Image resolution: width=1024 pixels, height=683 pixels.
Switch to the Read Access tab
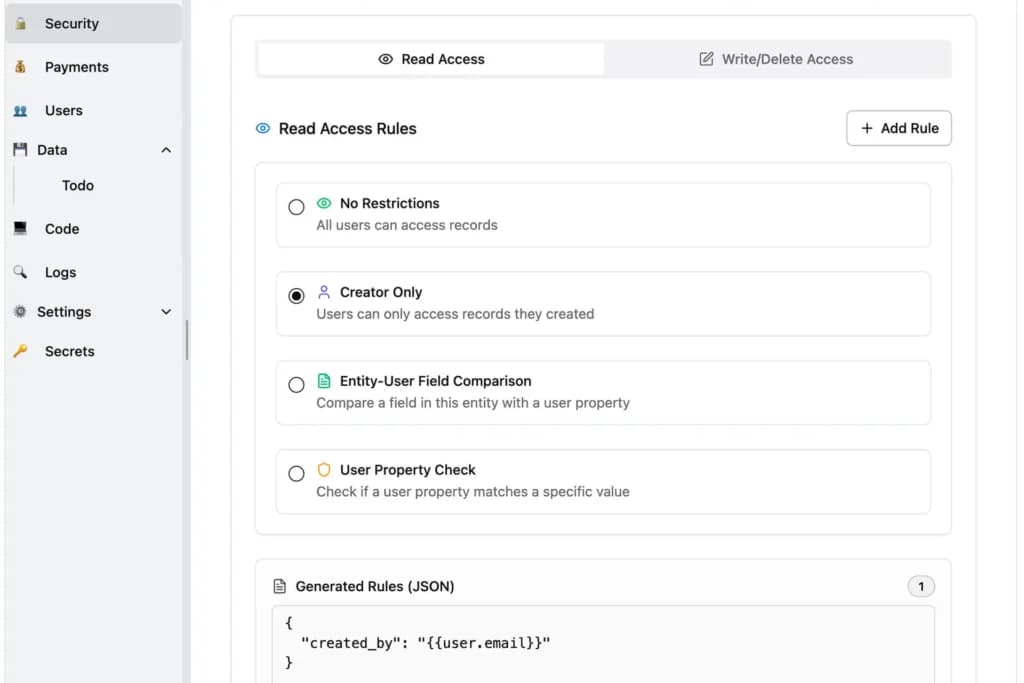click(431, 59)
